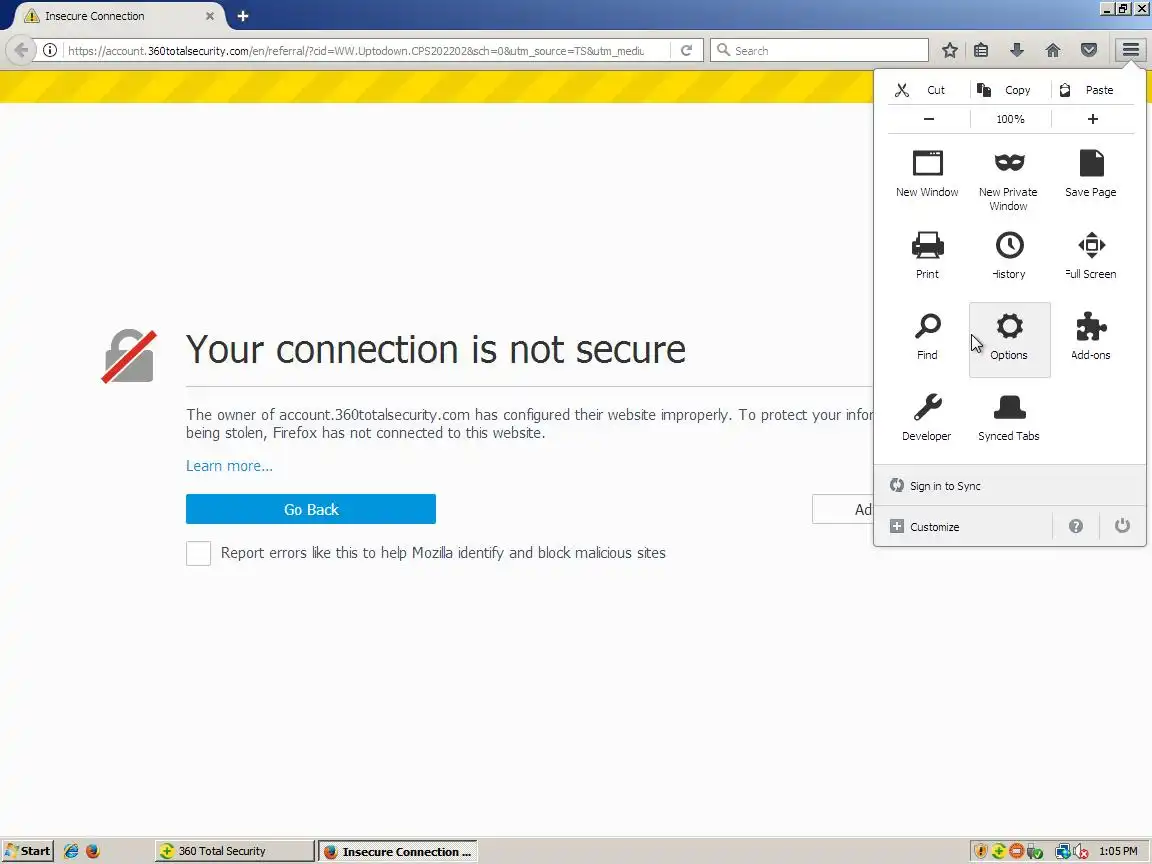Open the Downloads arrow icon

click(1017, 50)
